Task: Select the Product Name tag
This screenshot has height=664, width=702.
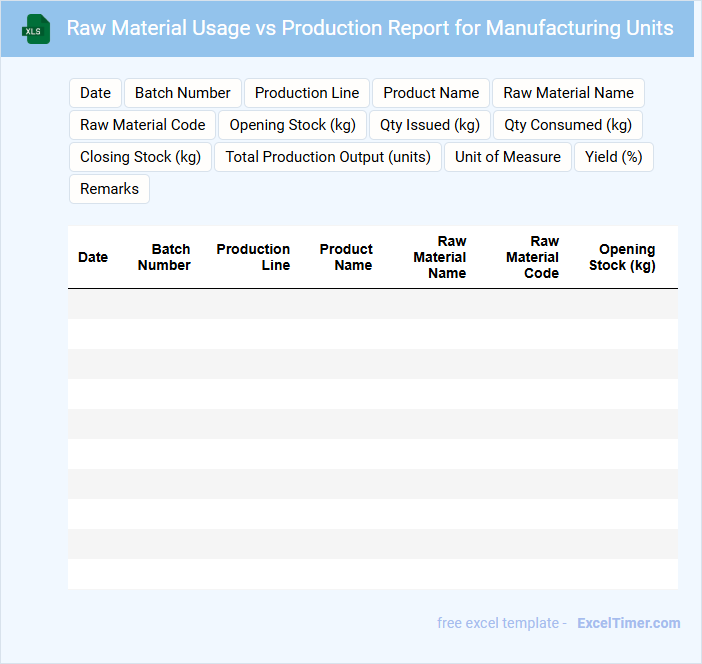Action: (x=431, y=93)
